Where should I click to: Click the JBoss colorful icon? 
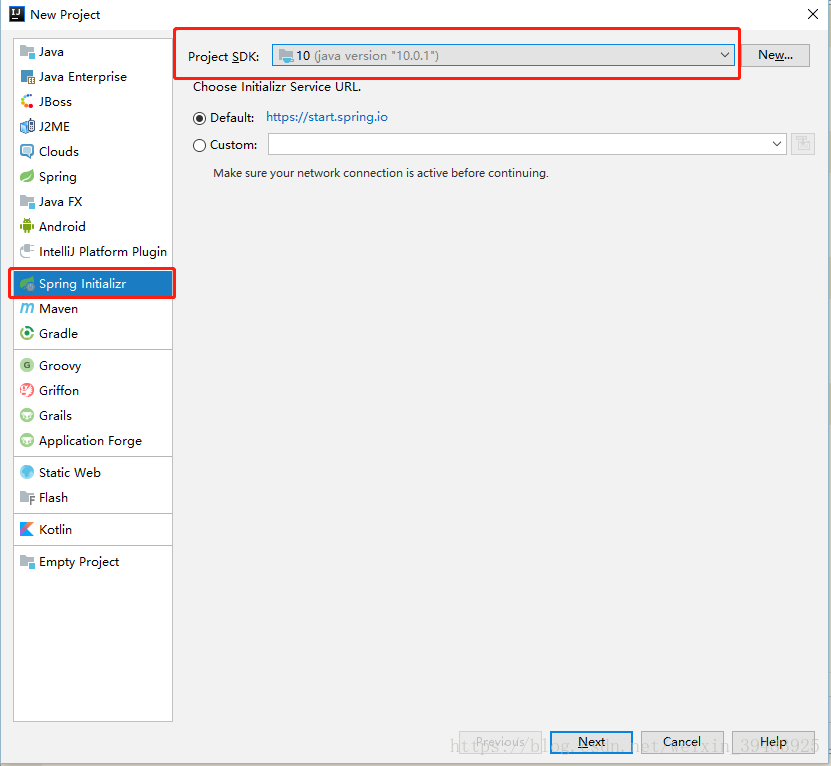pyautogui.click(x=27, y=101)
